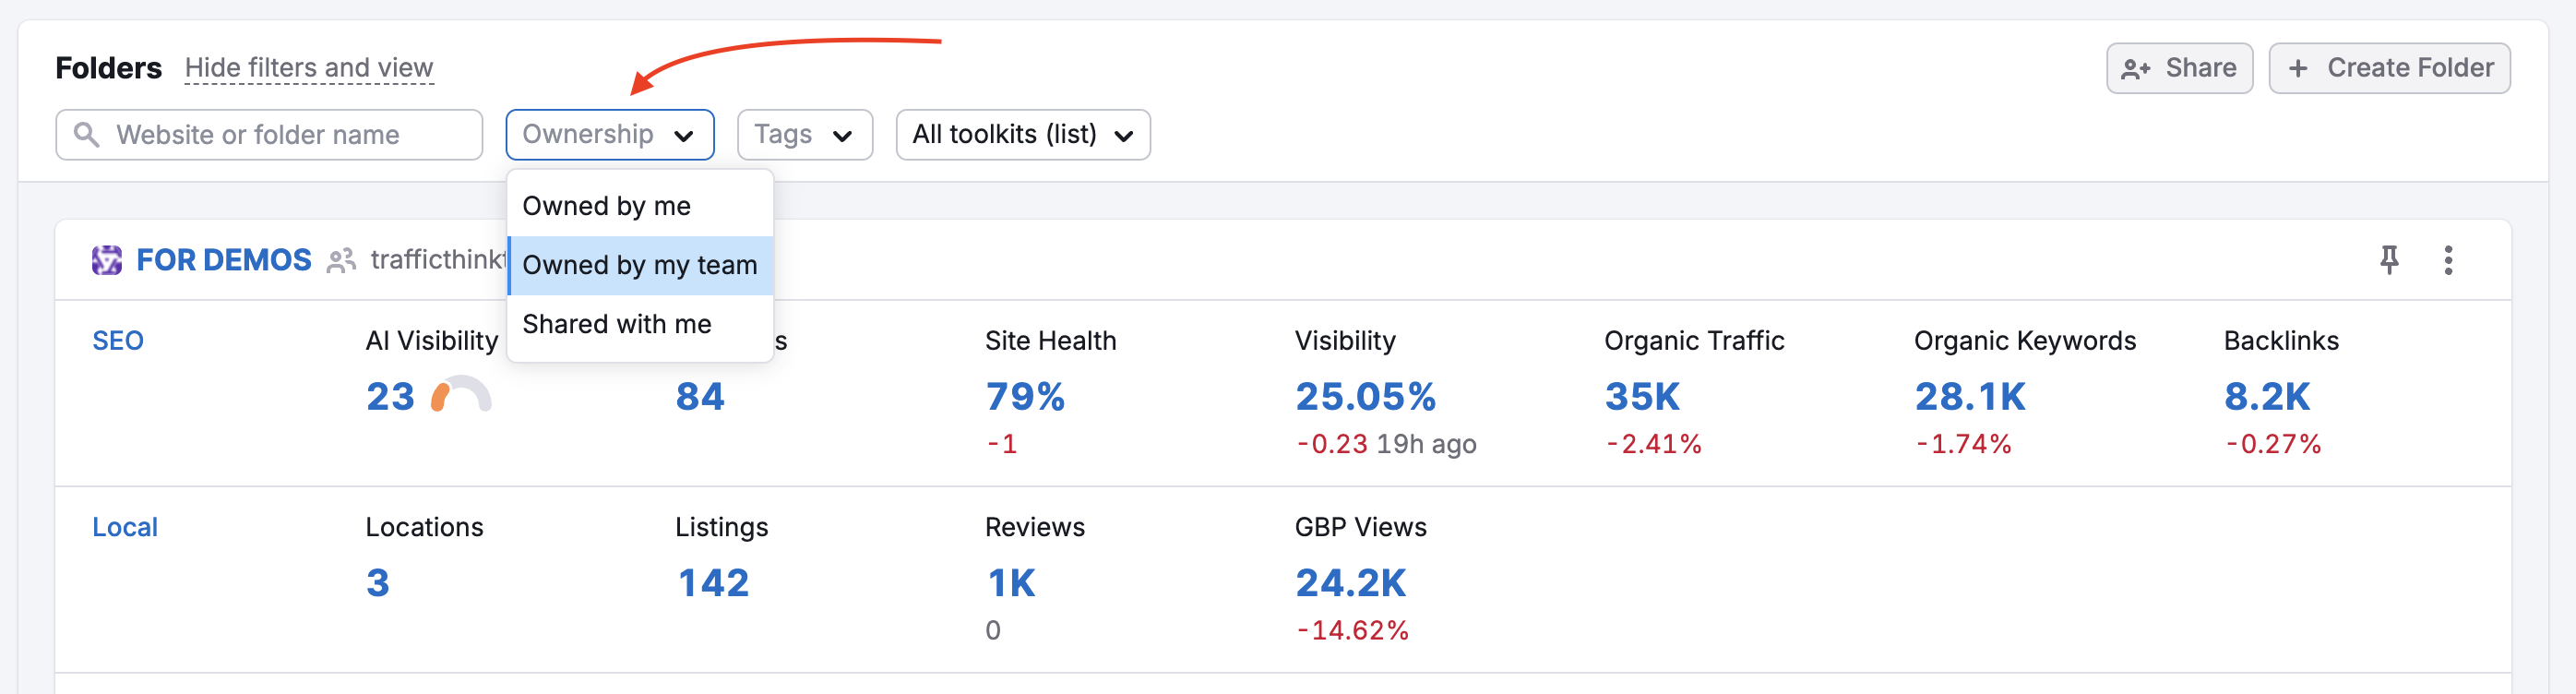Open the Local toolkit link

tap(125, 527)
